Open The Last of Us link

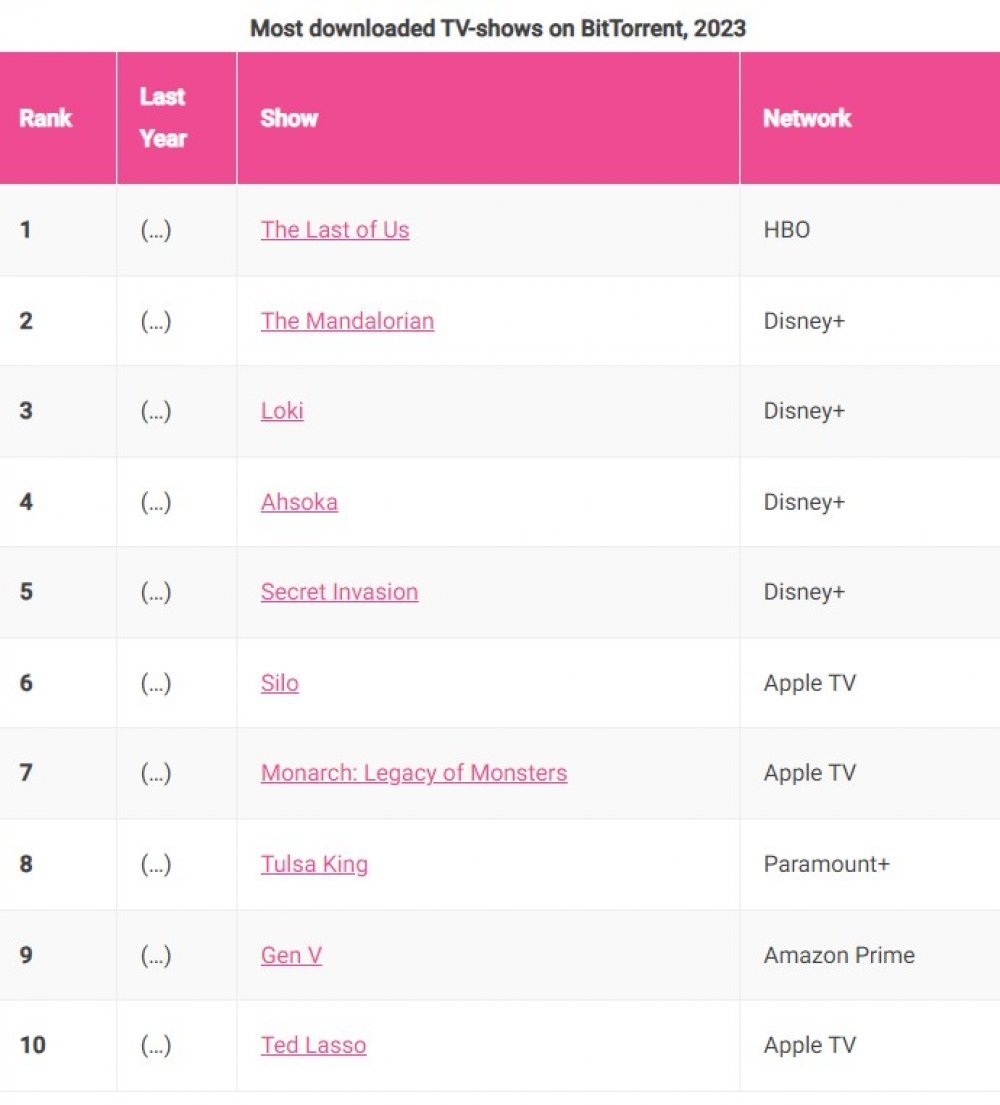coord(335,230)
